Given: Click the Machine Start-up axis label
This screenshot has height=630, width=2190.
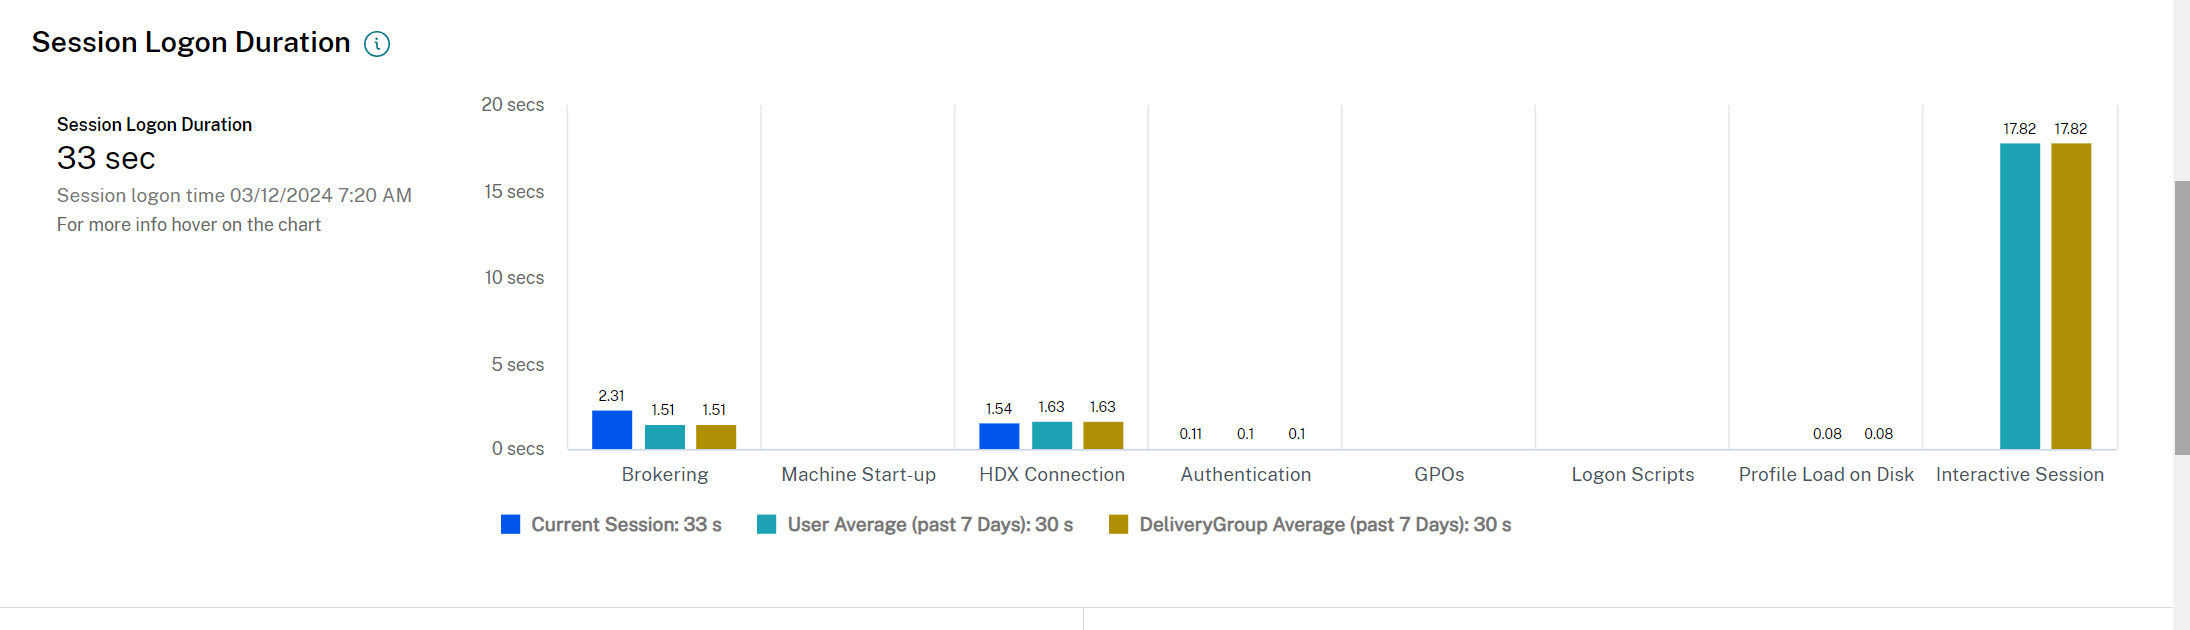Looking at the screenshot, I should (858, 474).
